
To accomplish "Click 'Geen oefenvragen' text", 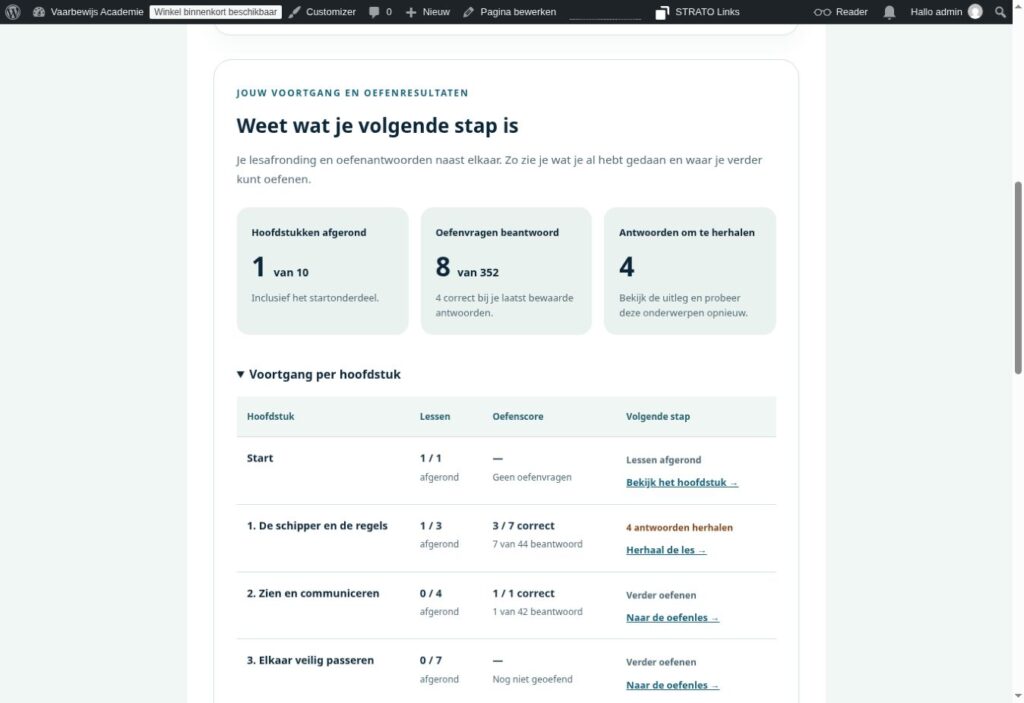I will (x=532, y=478).
